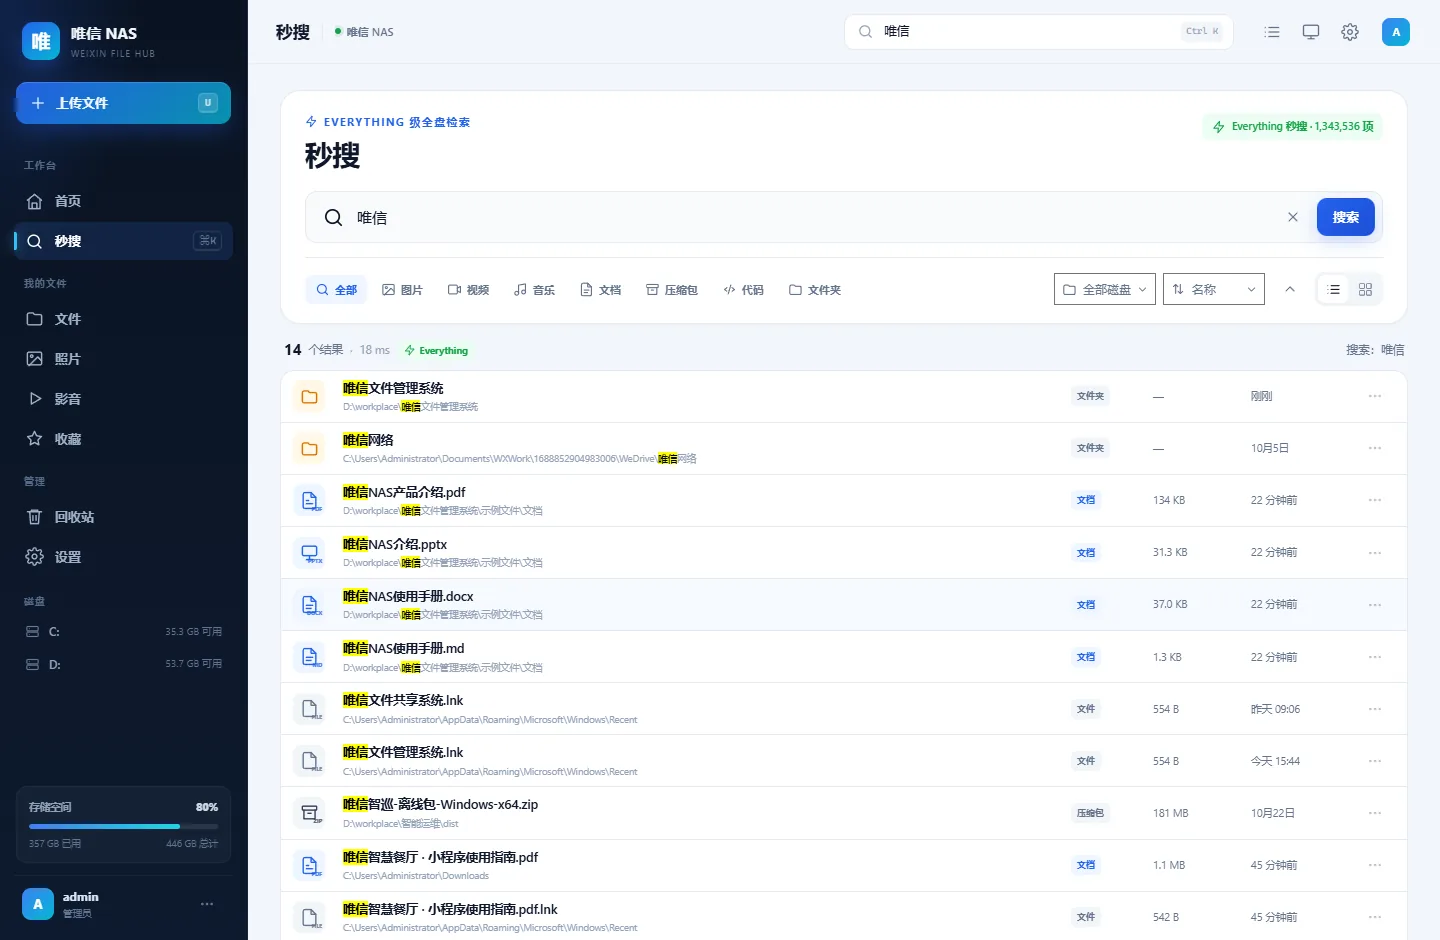This screenshot has height=940, width=1440.
Task: Switch to grid view
Action: point(1365,289)
